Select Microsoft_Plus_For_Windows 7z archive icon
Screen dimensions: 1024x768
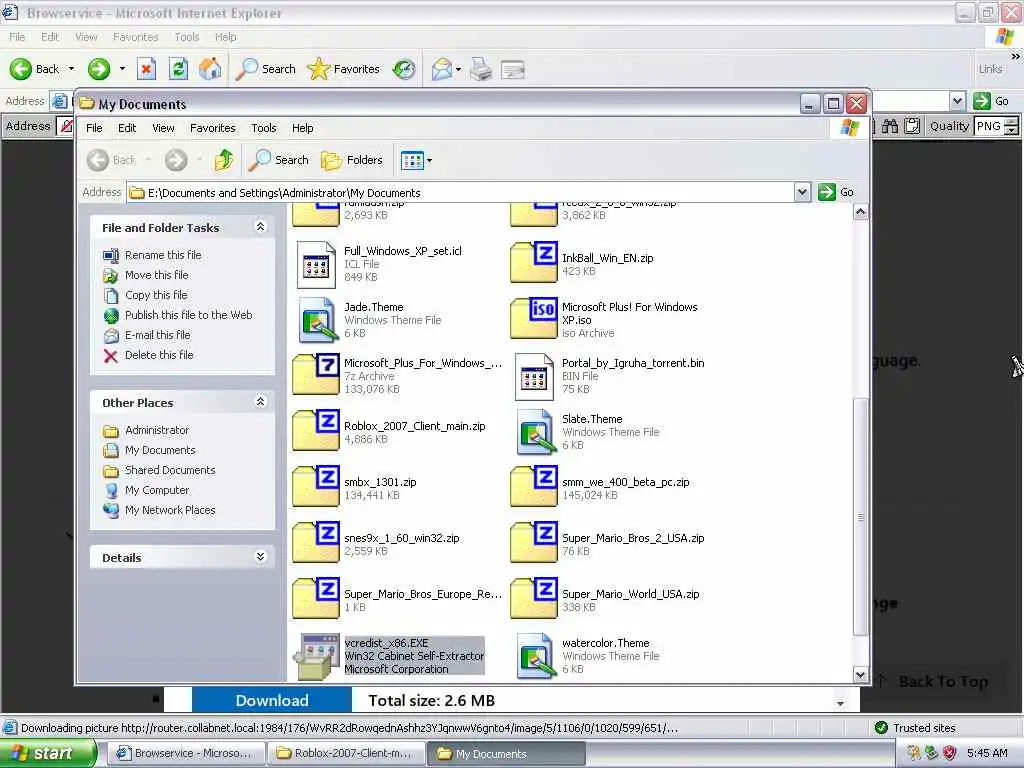click(x=315, y=374)
